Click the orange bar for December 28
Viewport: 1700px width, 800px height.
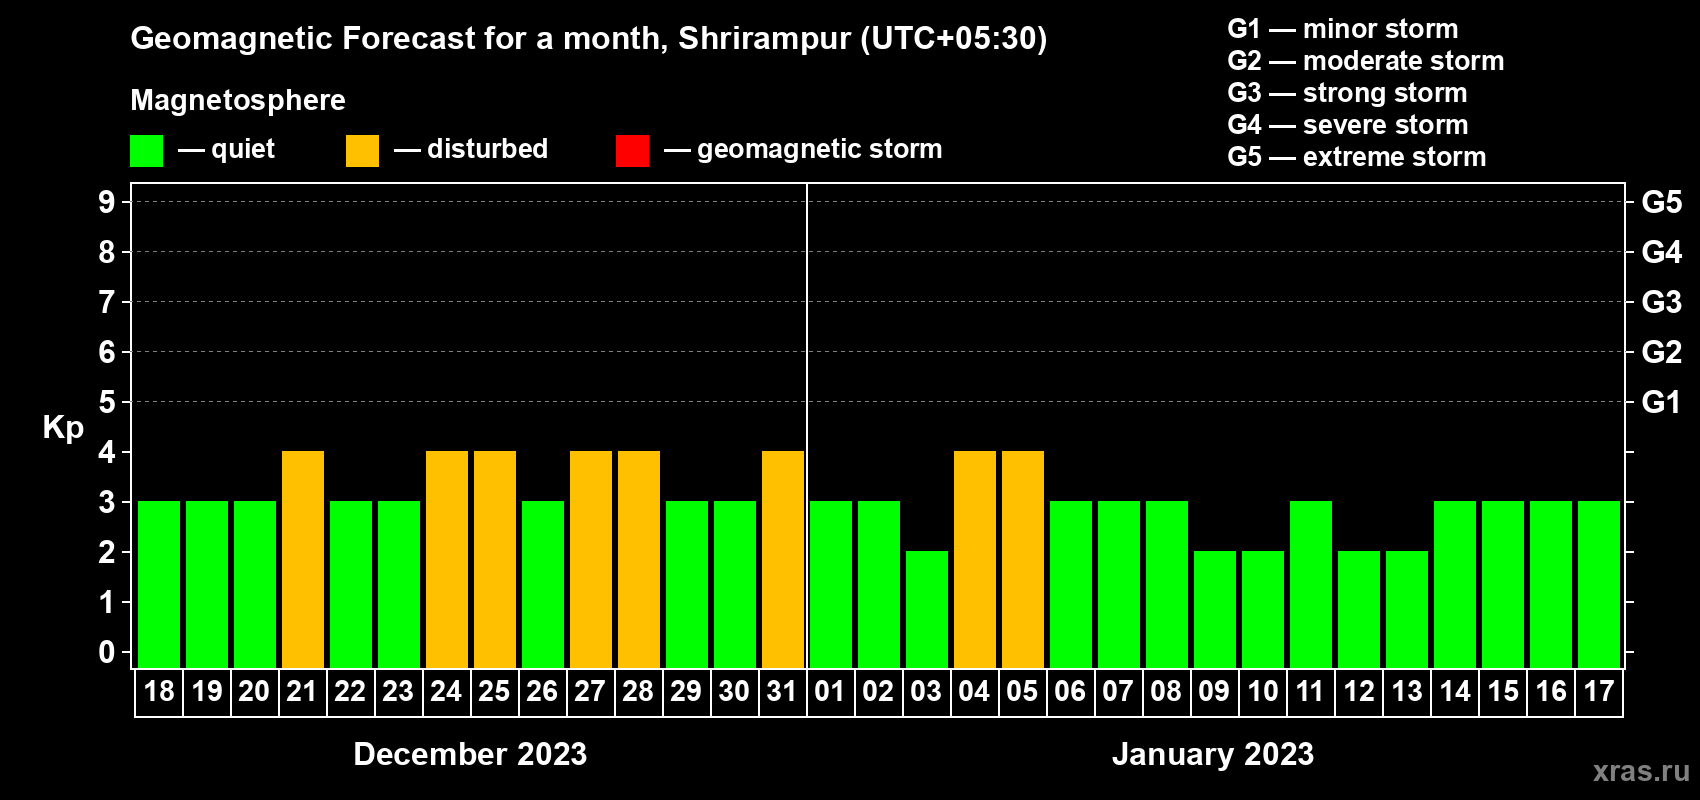639,559
